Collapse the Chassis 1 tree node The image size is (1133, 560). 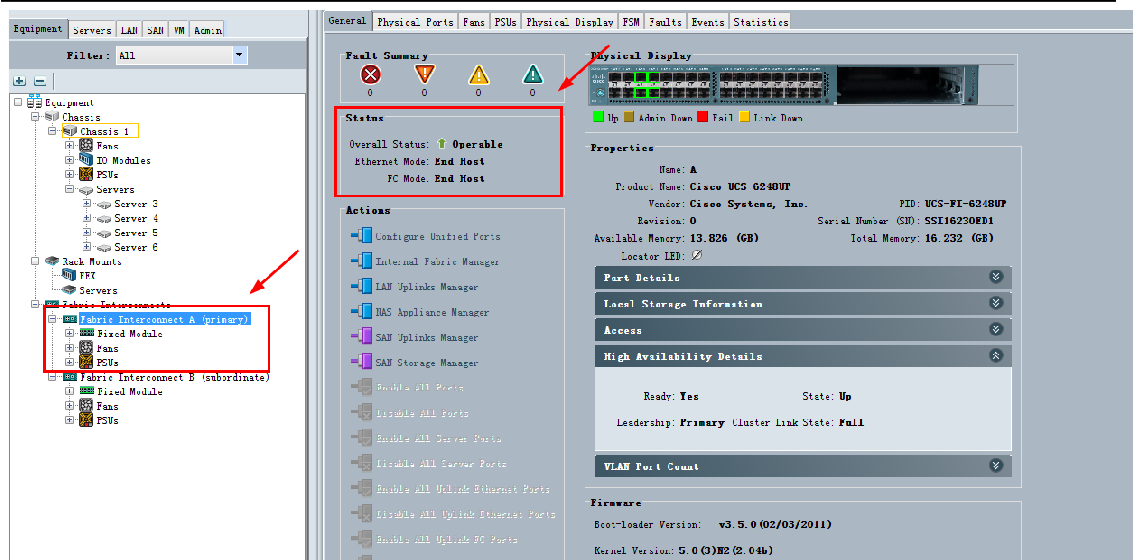(52, 132)
